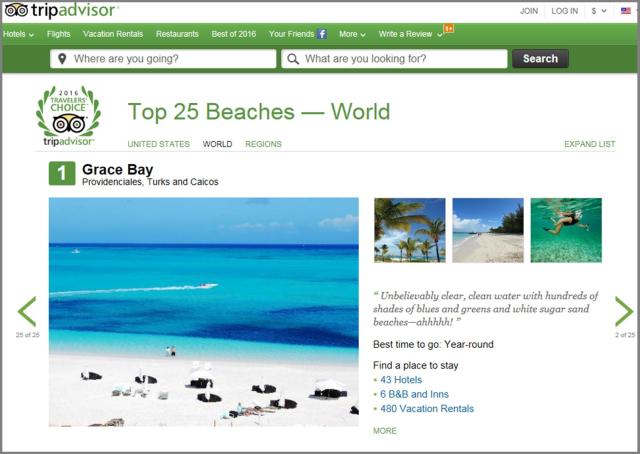
Task: Click the 'Top 25 Beaches — World' heading
Action: click(259, 112)
